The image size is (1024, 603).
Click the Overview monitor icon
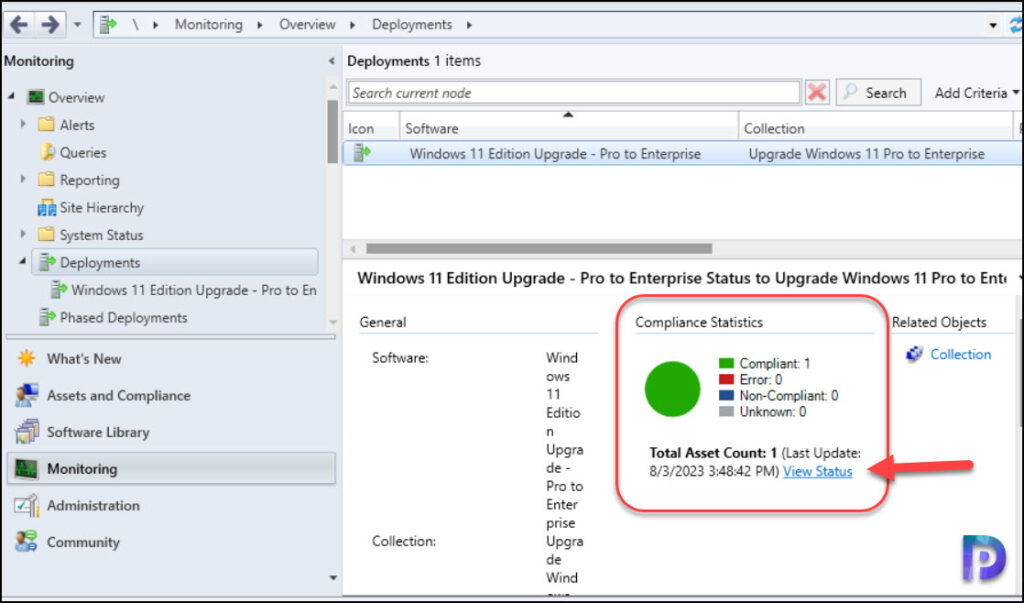pyautogui.click(x=35, y=97)
